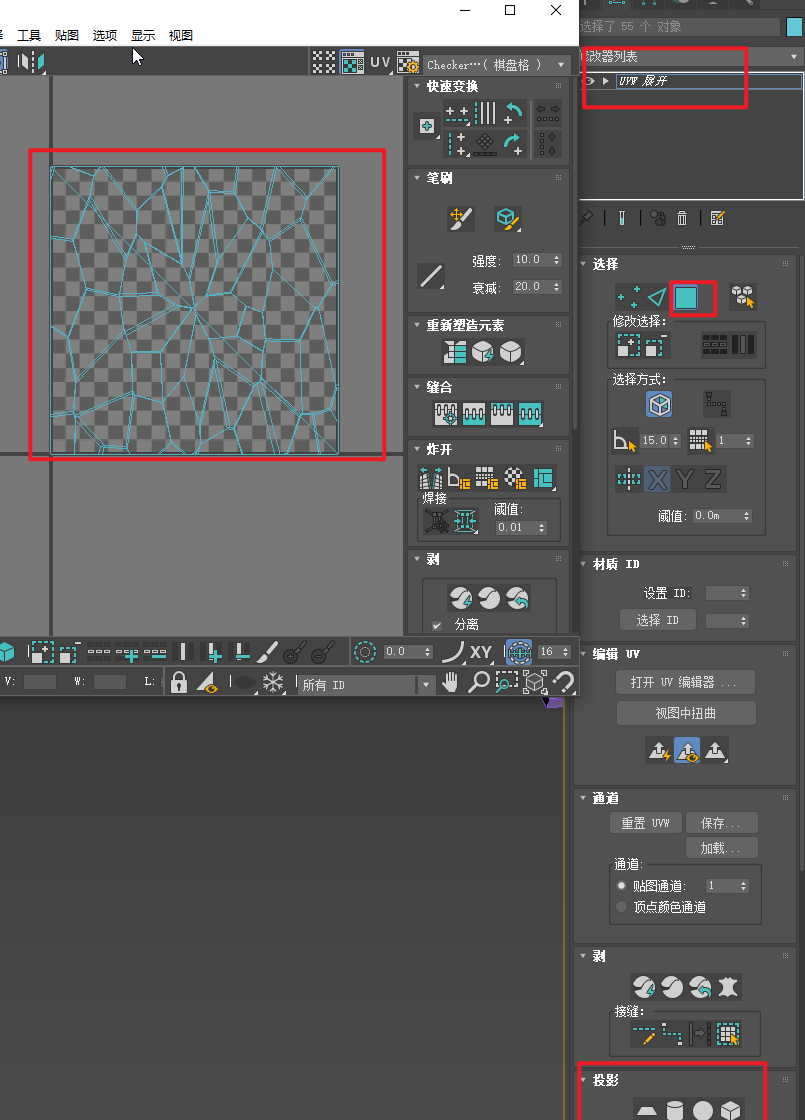Click the 强度 value field showing 10.0
The image size is (805, 1120).
(x=537, y=260)
